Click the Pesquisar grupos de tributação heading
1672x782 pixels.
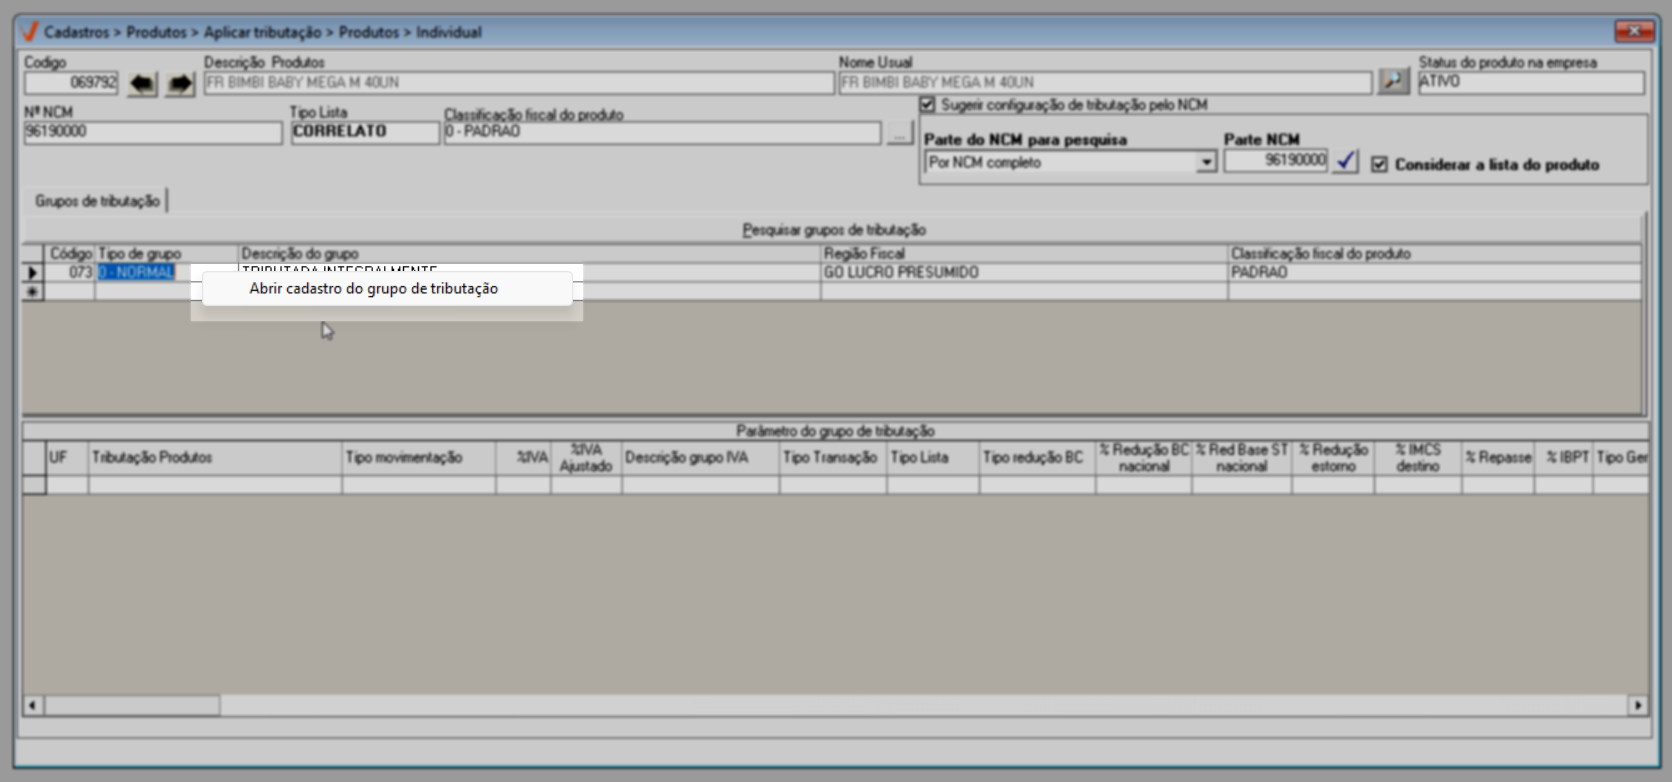coord(834,230)
